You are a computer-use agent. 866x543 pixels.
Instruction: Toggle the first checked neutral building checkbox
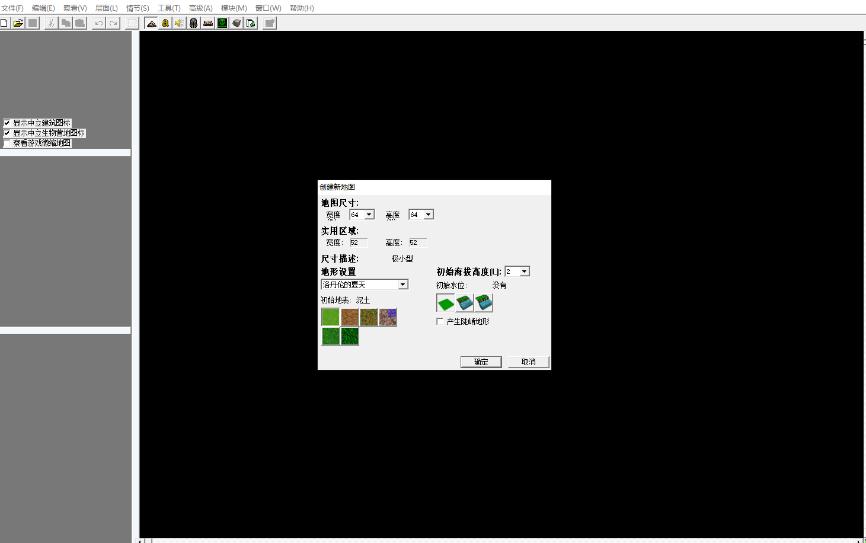(7, 123)
